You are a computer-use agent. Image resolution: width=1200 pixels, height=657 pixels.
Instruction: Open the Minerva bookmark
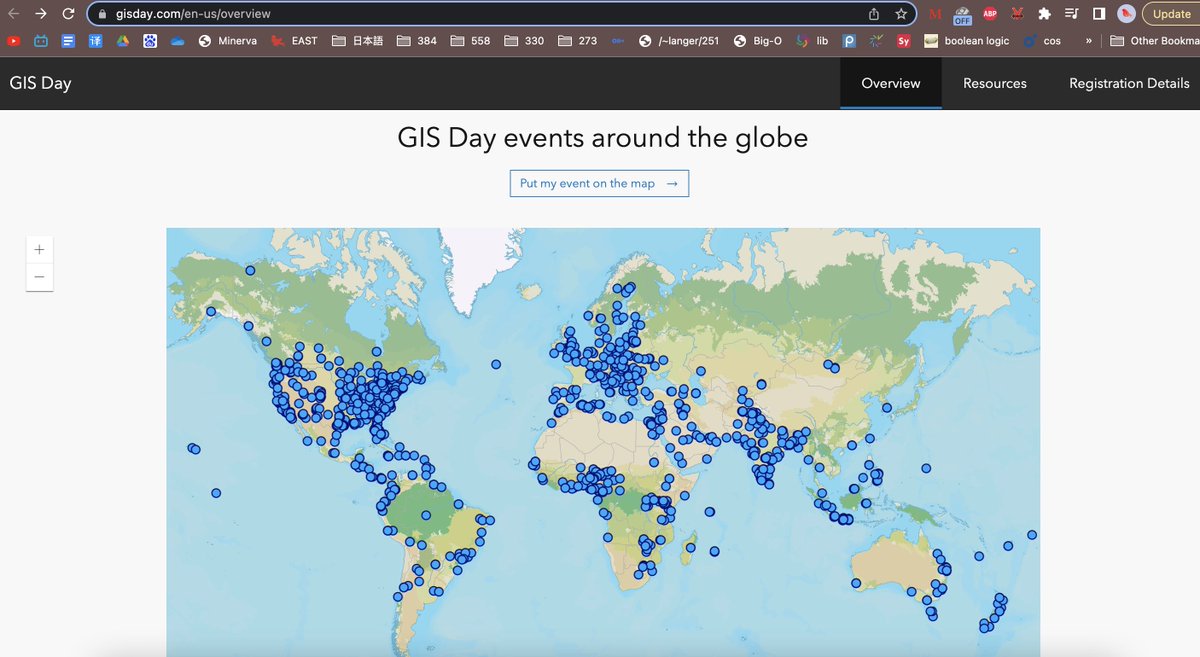tap(227, 41)
